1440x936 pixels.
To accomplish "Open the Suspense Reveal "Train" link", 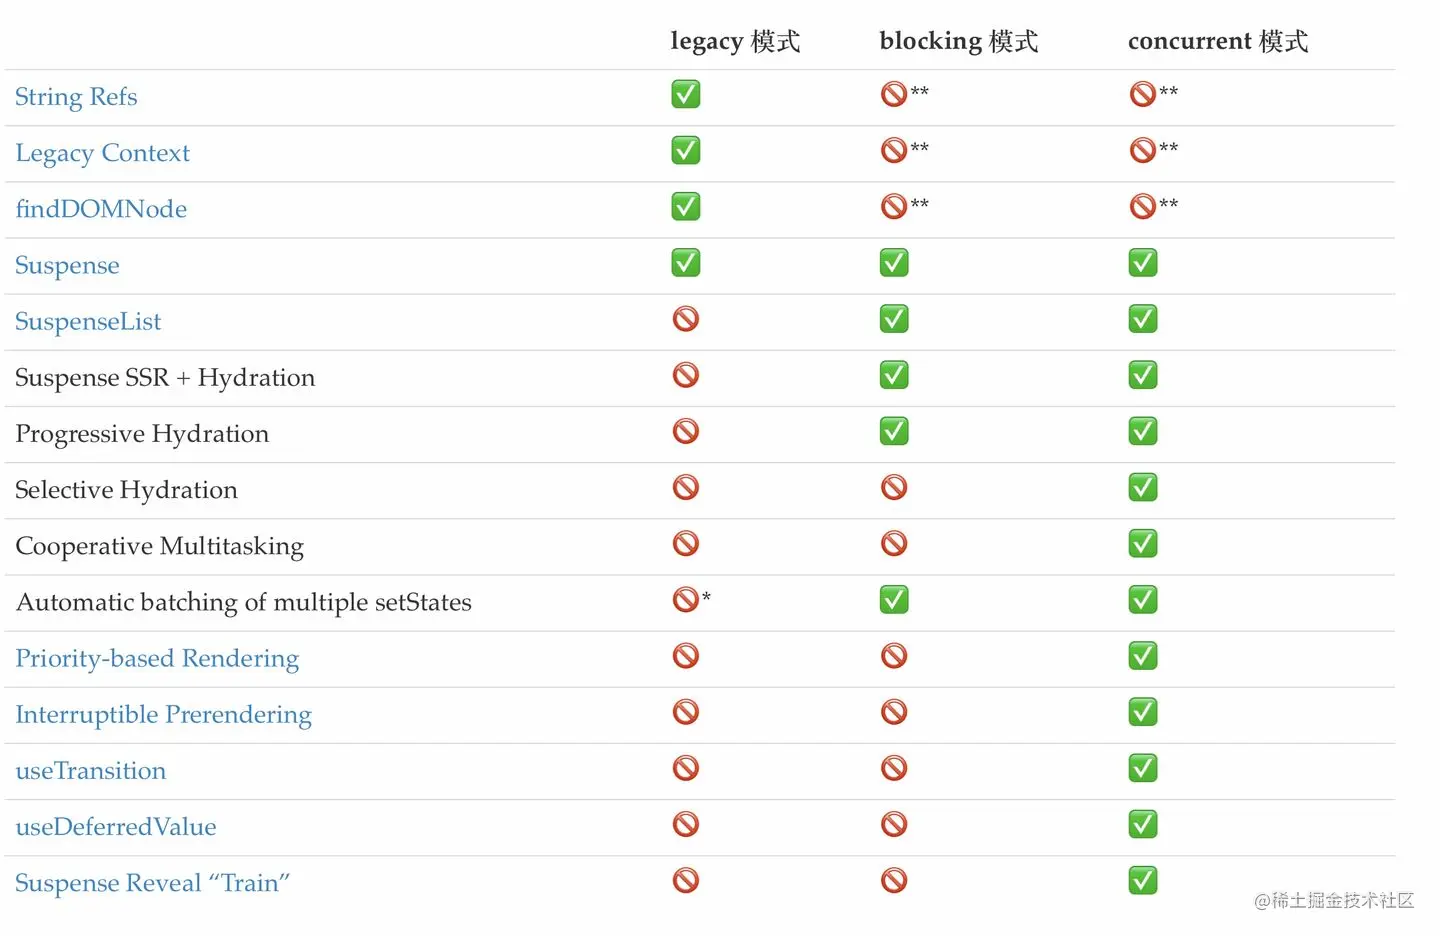I will [x=152, y=883].
